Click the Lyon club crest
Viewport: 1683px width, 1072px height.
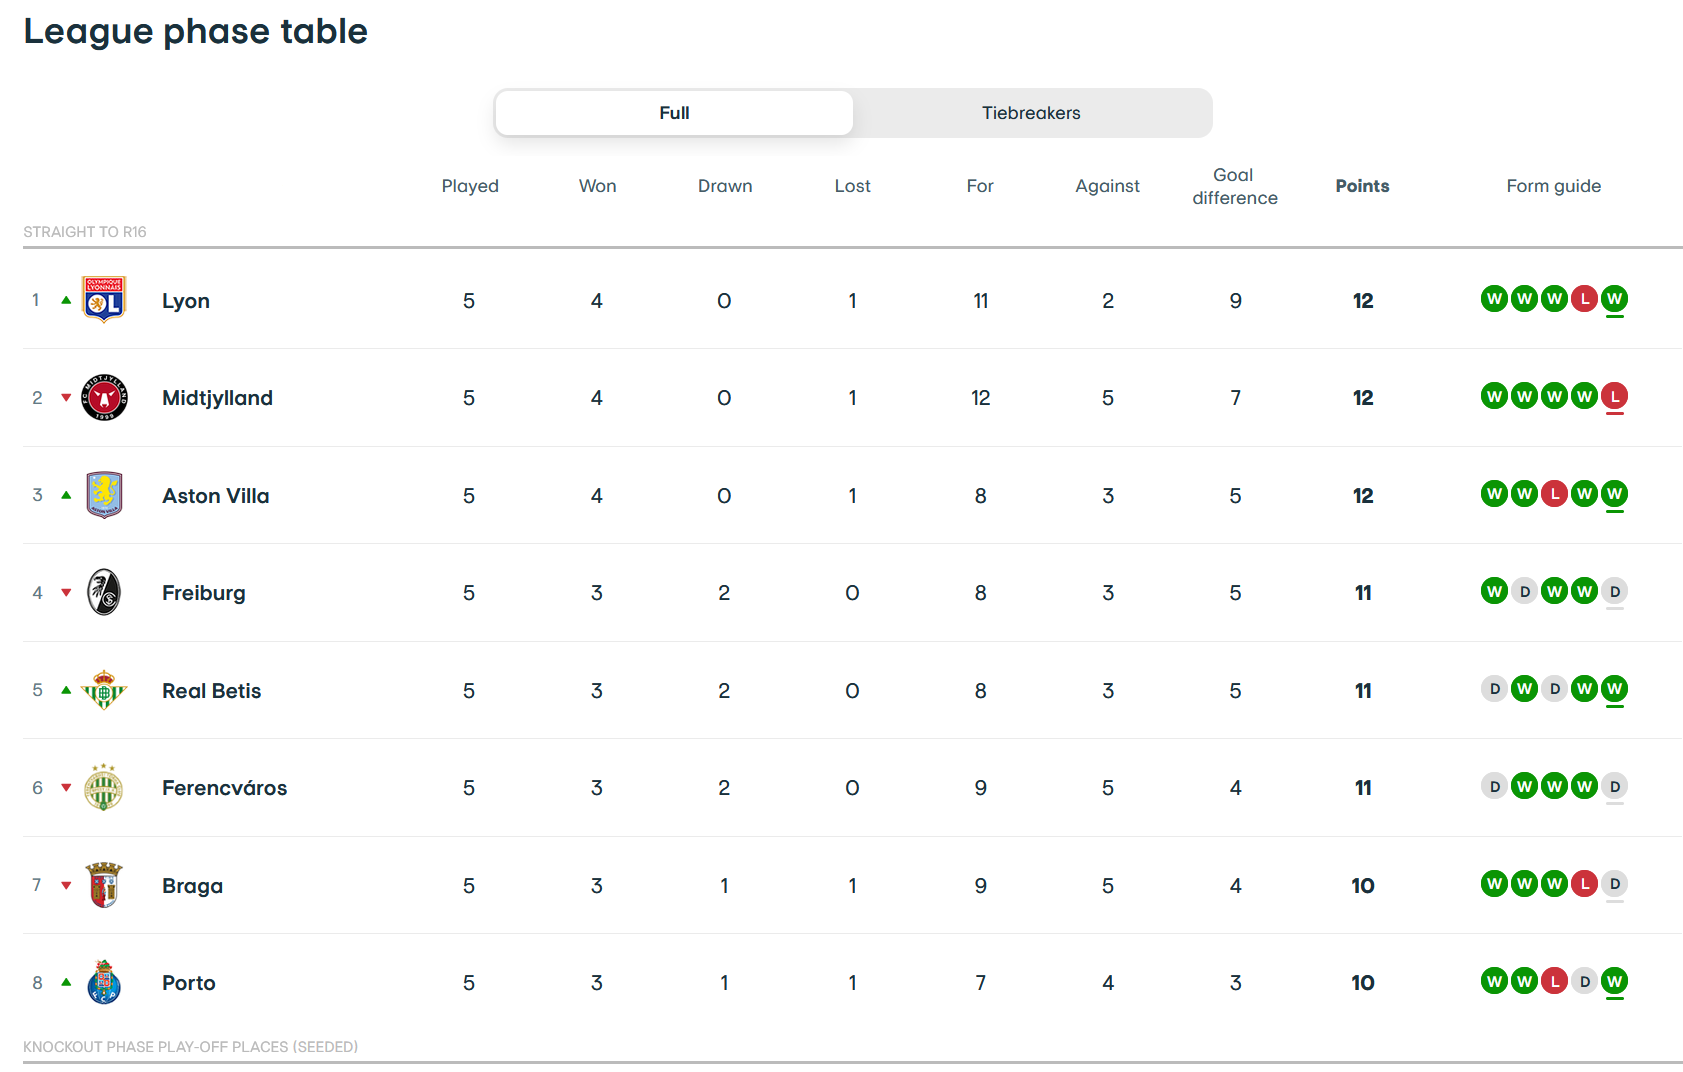(104, 299)
